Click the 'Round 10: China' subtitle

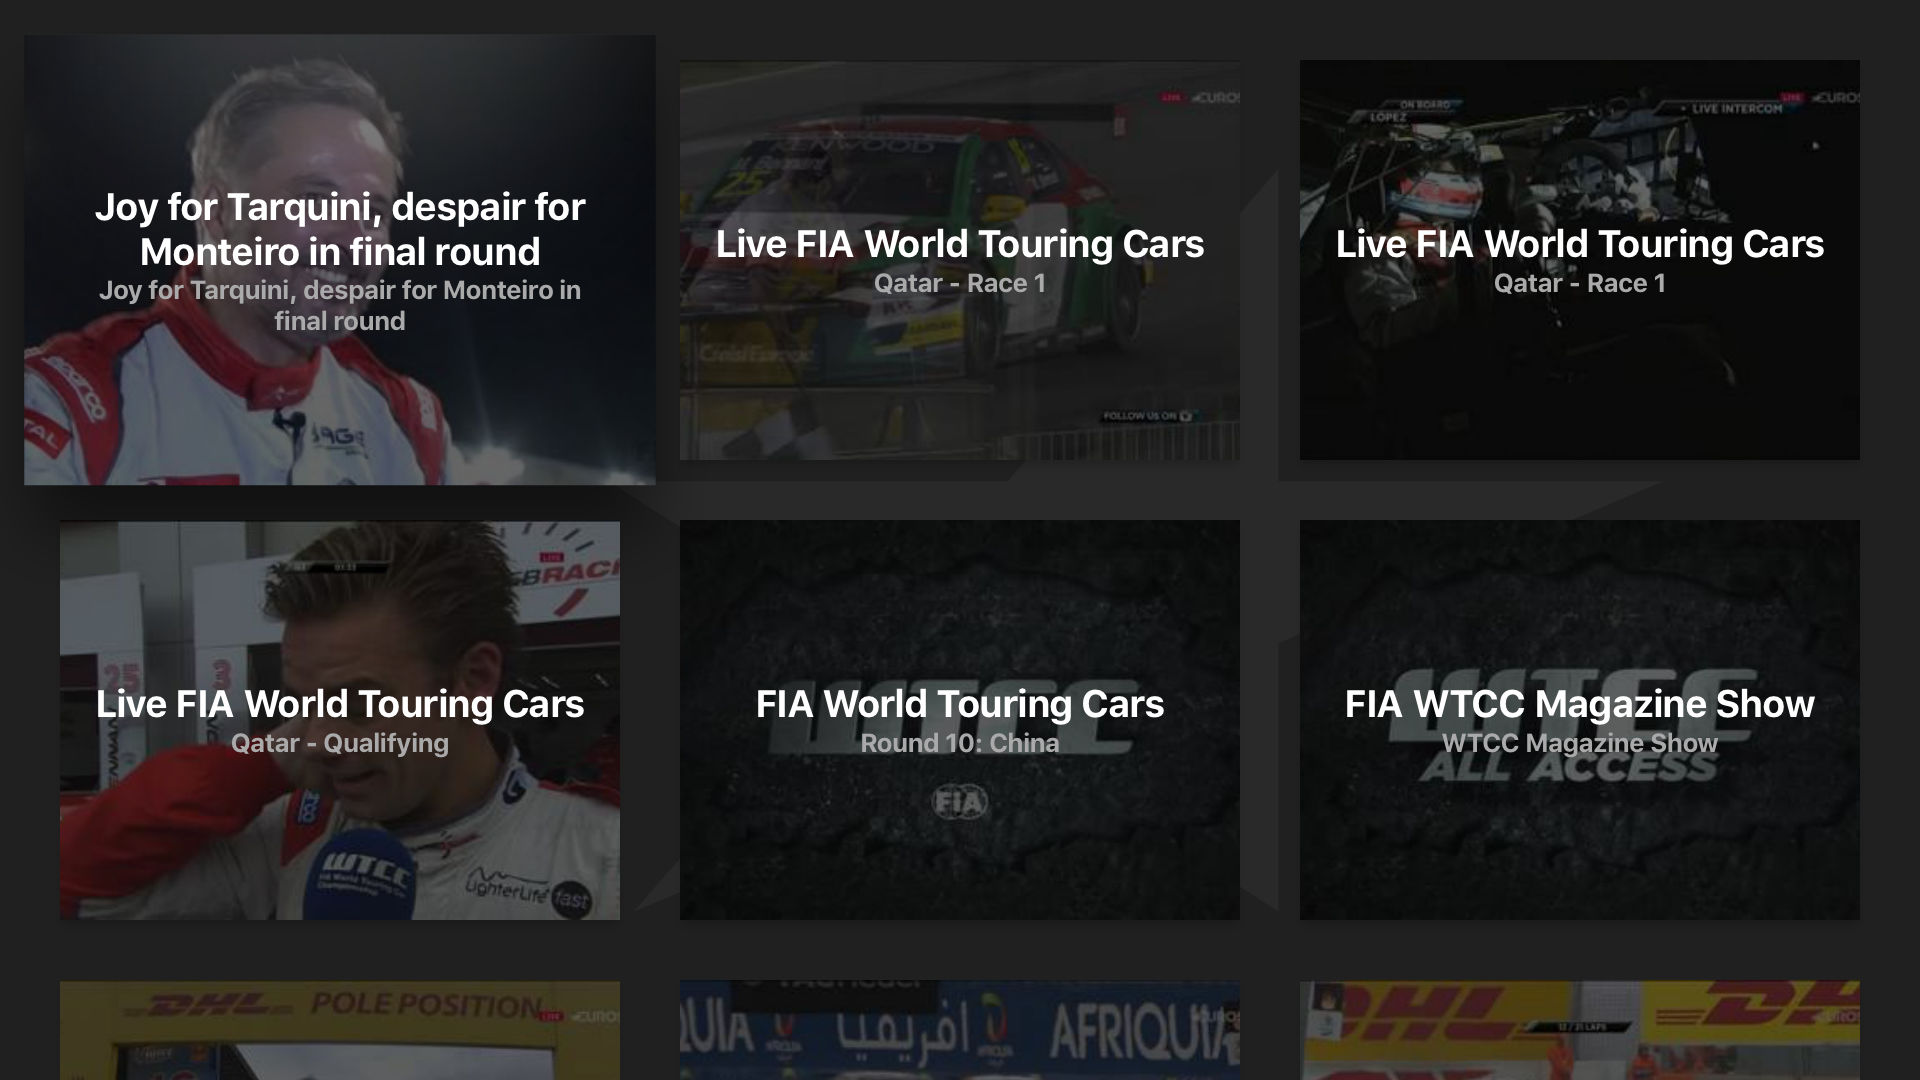coord(960,744)
